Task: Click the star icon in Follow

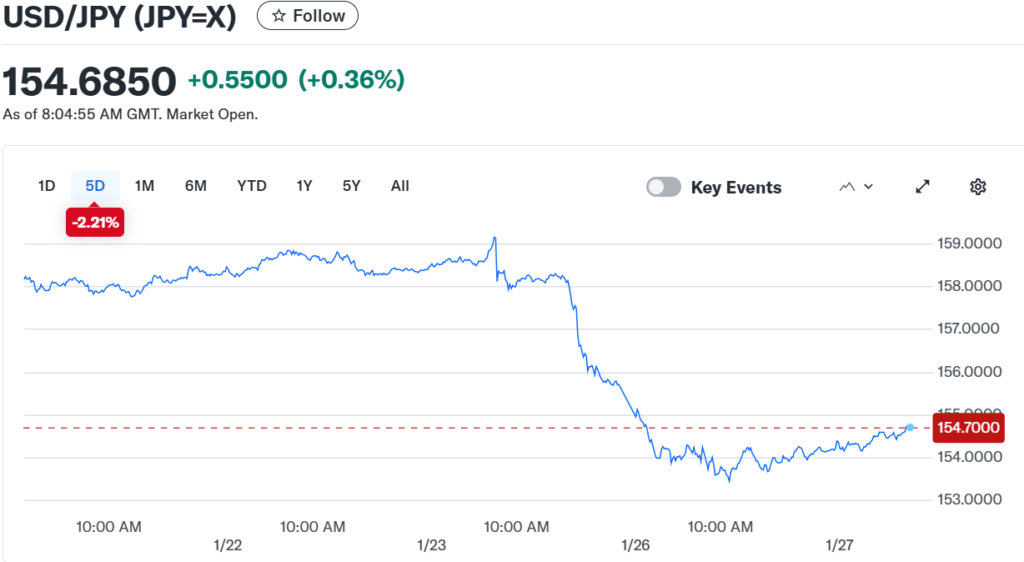Action: click(279, 16)
